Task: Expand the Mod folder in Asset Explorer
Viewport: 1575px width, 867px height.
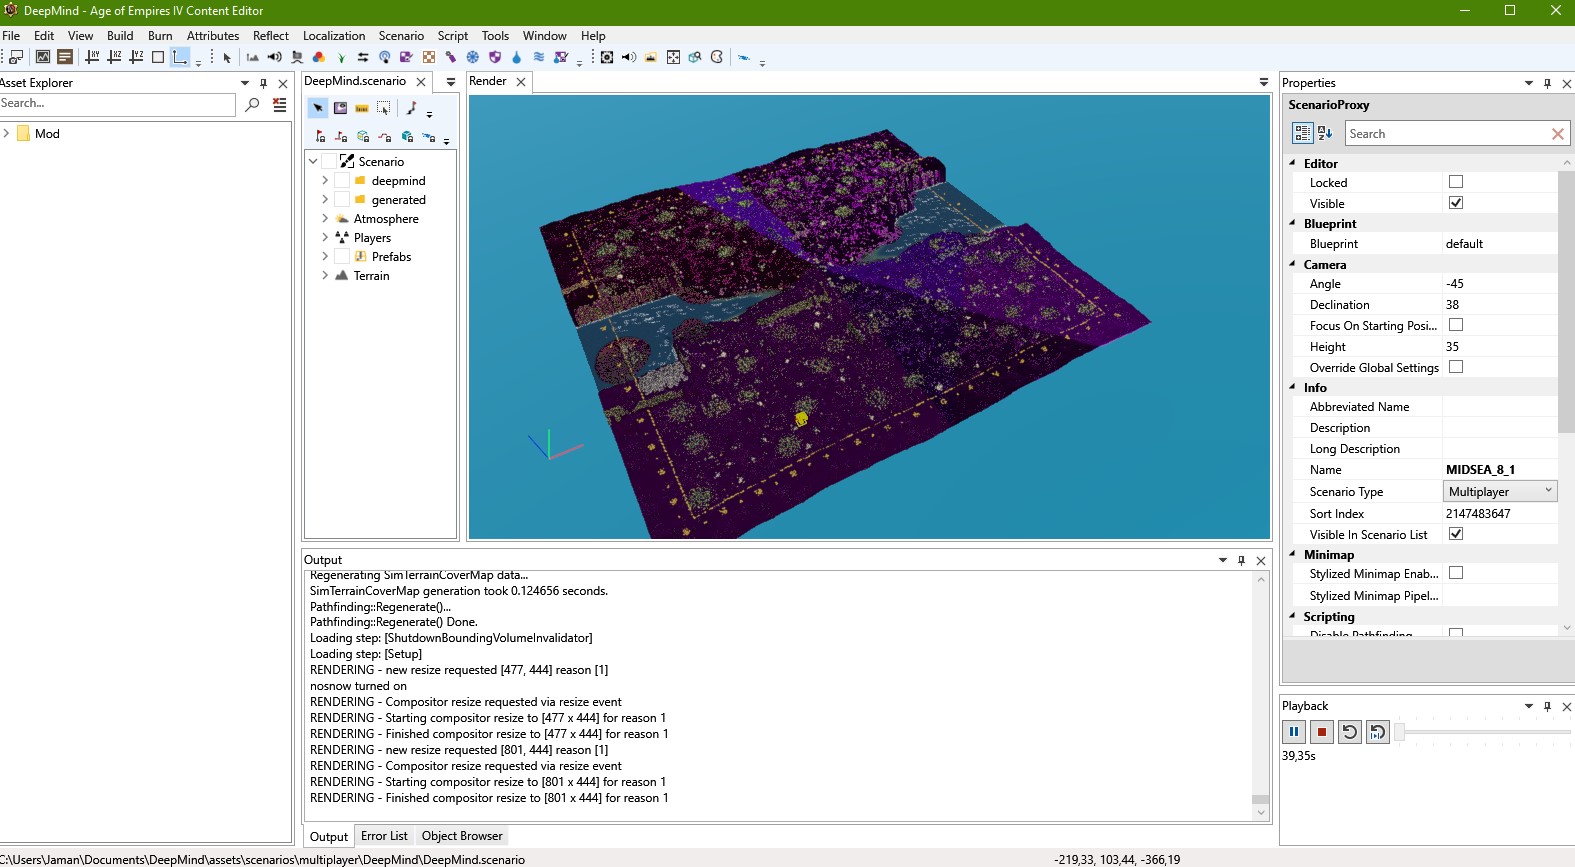Action: pos(6,133)
